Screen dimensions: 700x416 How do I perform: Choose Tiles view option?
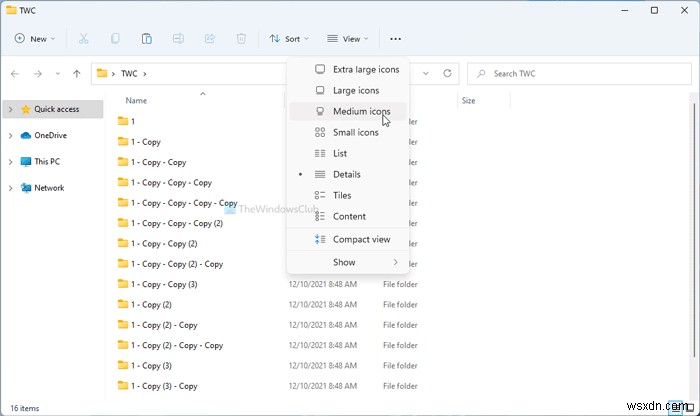[348, 195]
